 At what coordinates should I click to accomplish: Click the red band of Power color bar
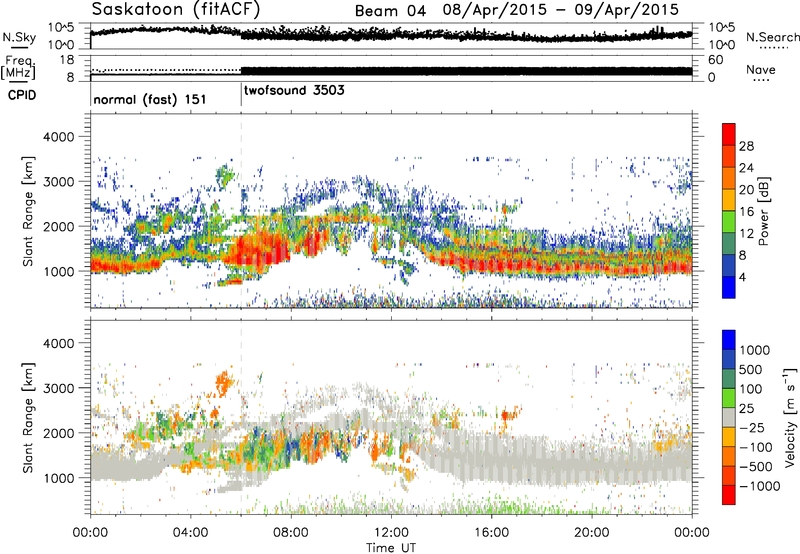coord(729,134)
